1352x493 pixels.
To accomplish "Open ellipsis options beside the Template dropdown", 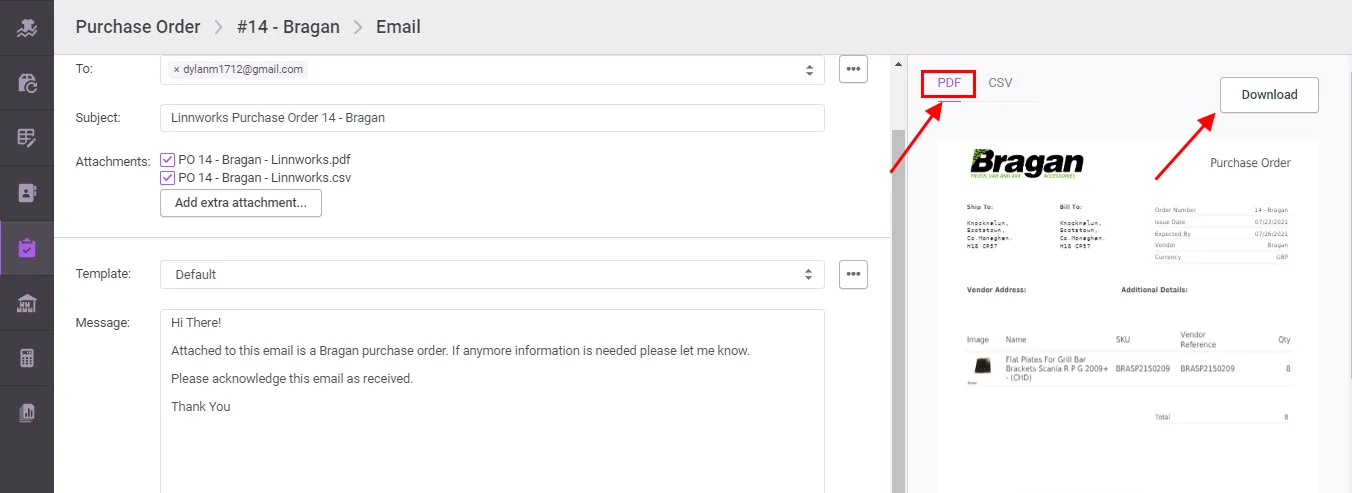I will [853, 274].
